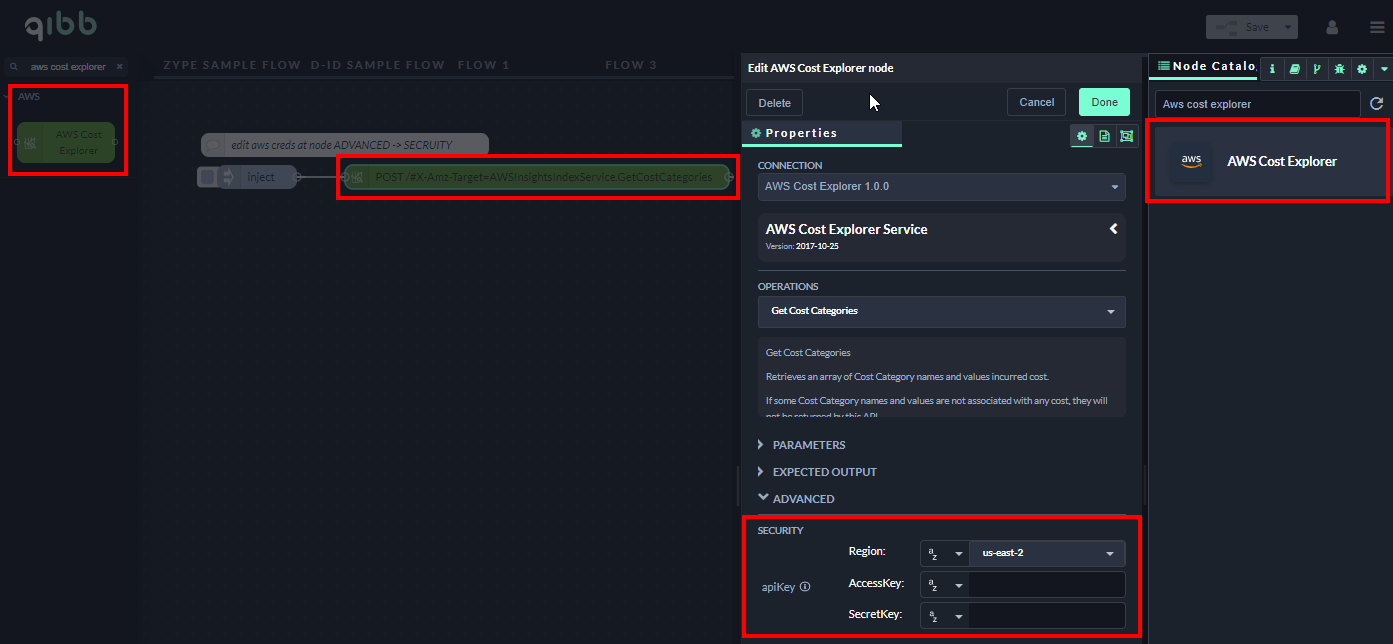Open node appearance settings icon
Image resolution: width=1393 pixels, height=644 pixels.
coord(1127,135)
